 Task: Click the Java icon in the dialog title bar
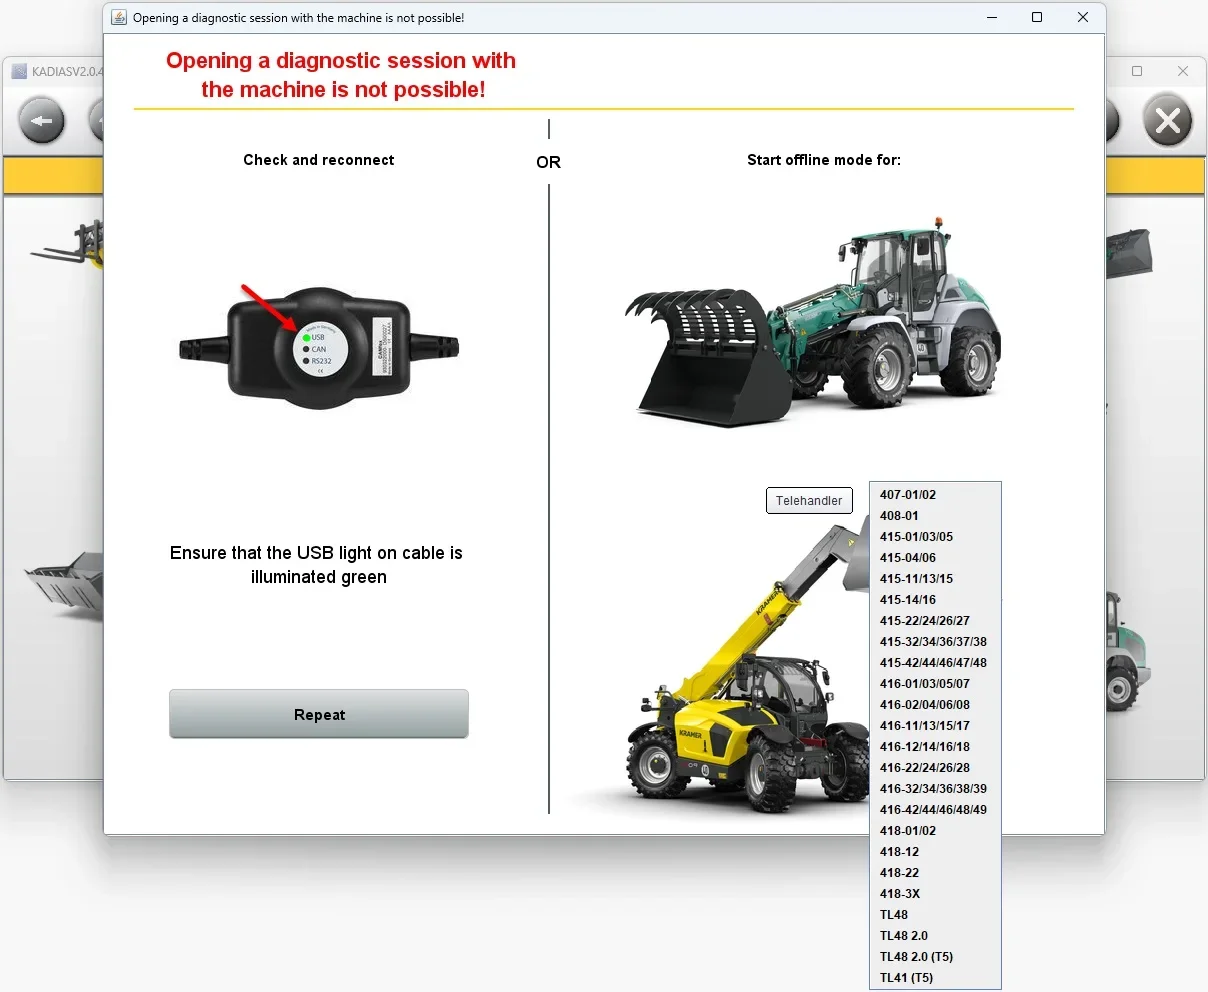[x=118, y=17]
